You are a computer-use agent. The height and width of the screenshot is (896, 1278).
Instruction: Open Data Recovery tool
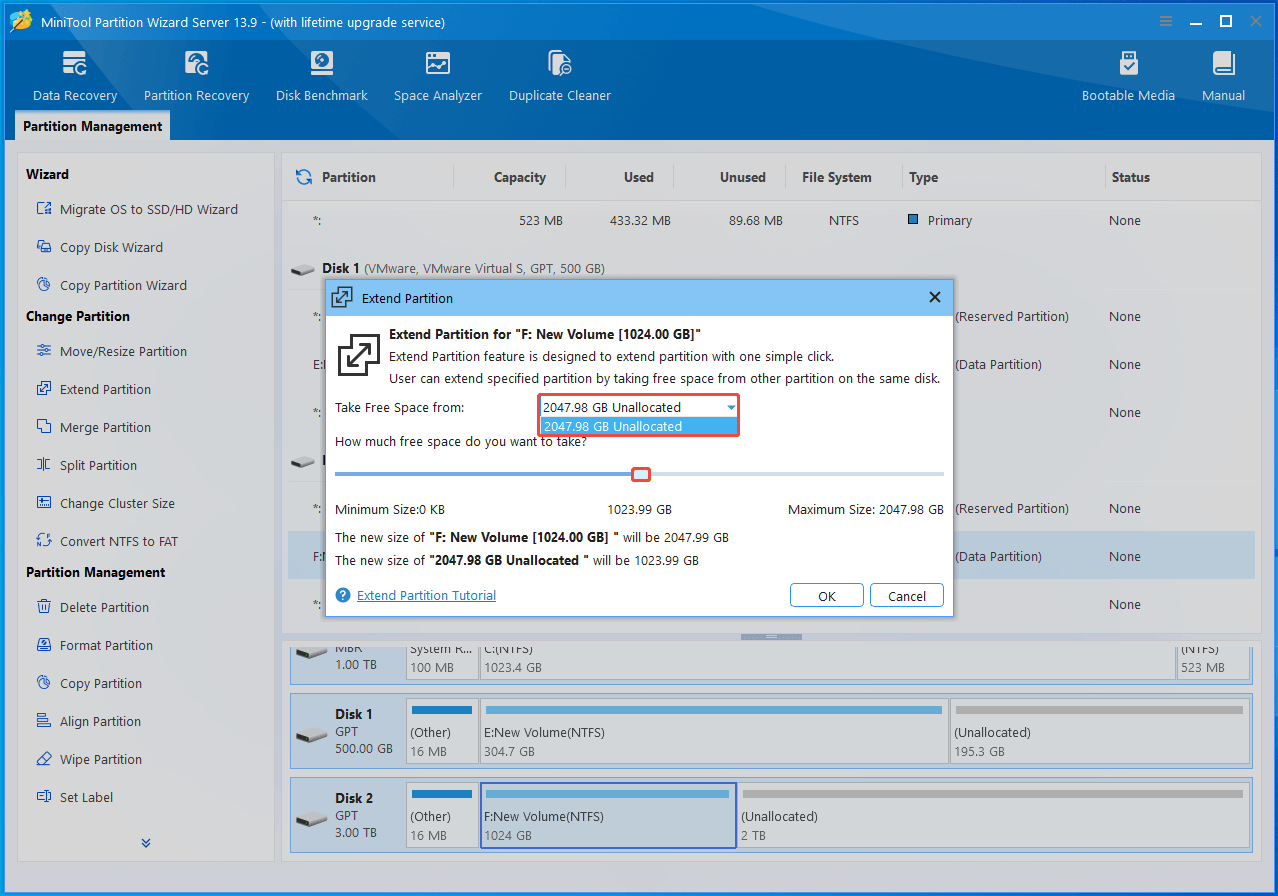(75, 77)
